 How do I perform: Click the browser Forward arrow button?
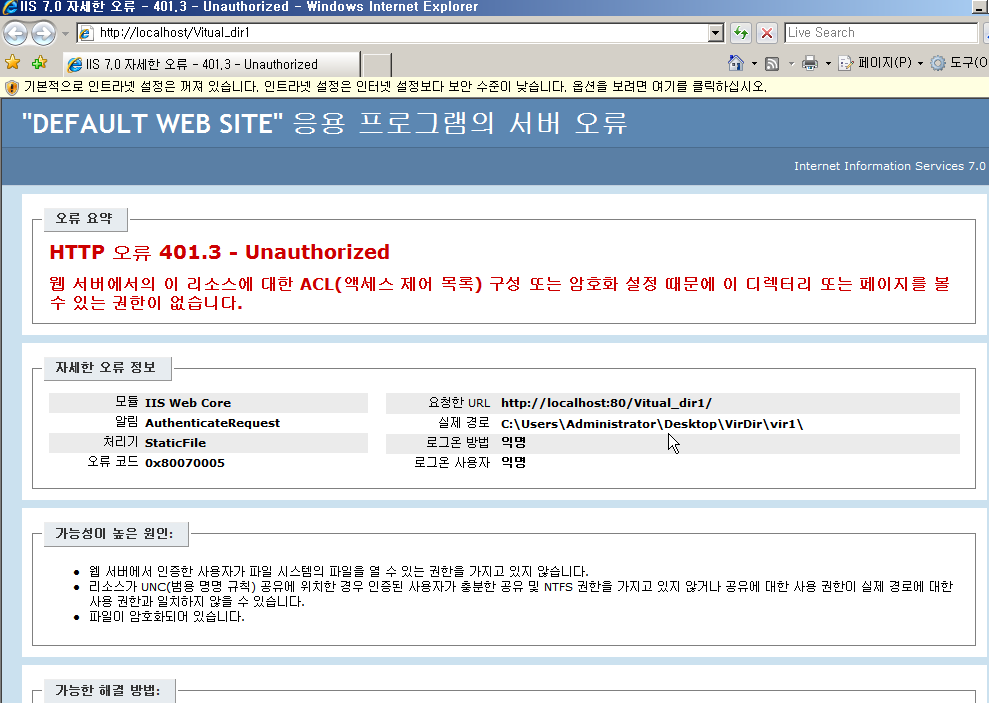[x=44, y=33]
